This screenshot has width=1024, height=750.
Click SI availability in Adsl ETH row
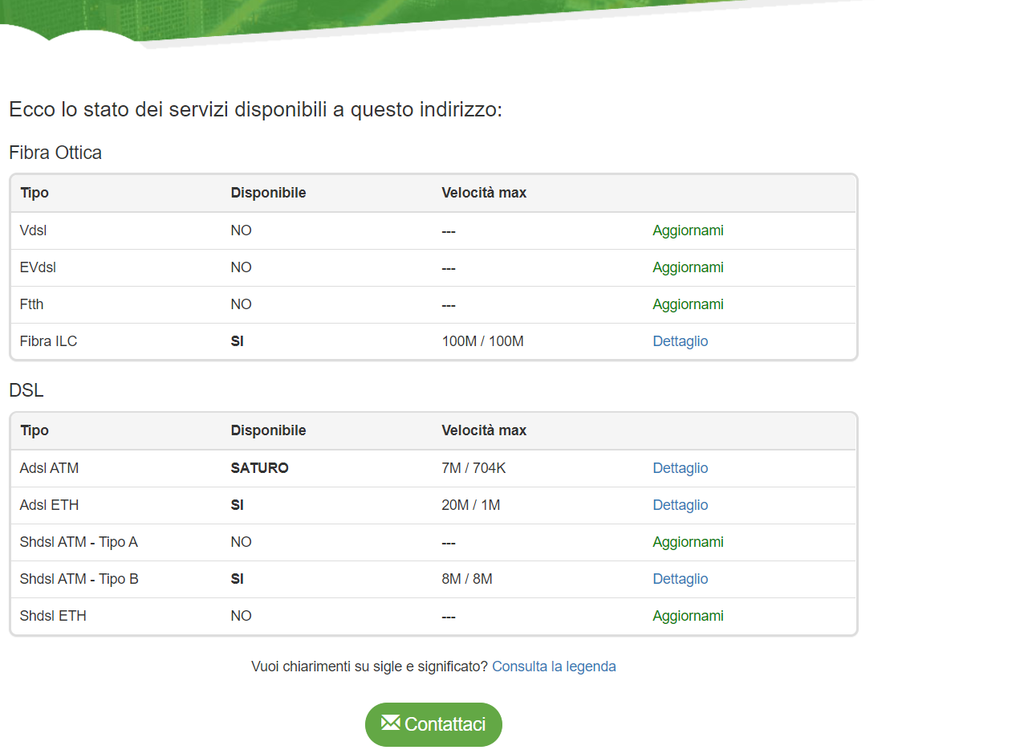click(x=237, y=505)
